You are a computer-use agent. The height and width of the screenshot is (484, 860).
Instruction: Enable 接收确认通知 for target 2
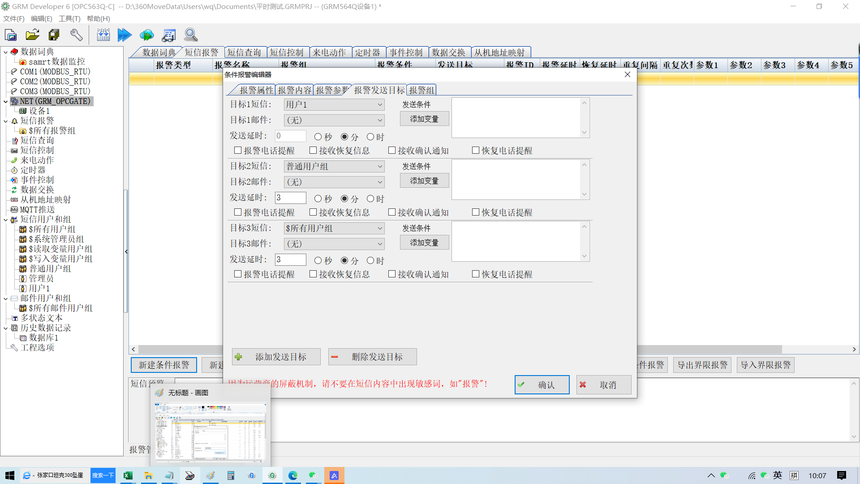tap(392, 212)
